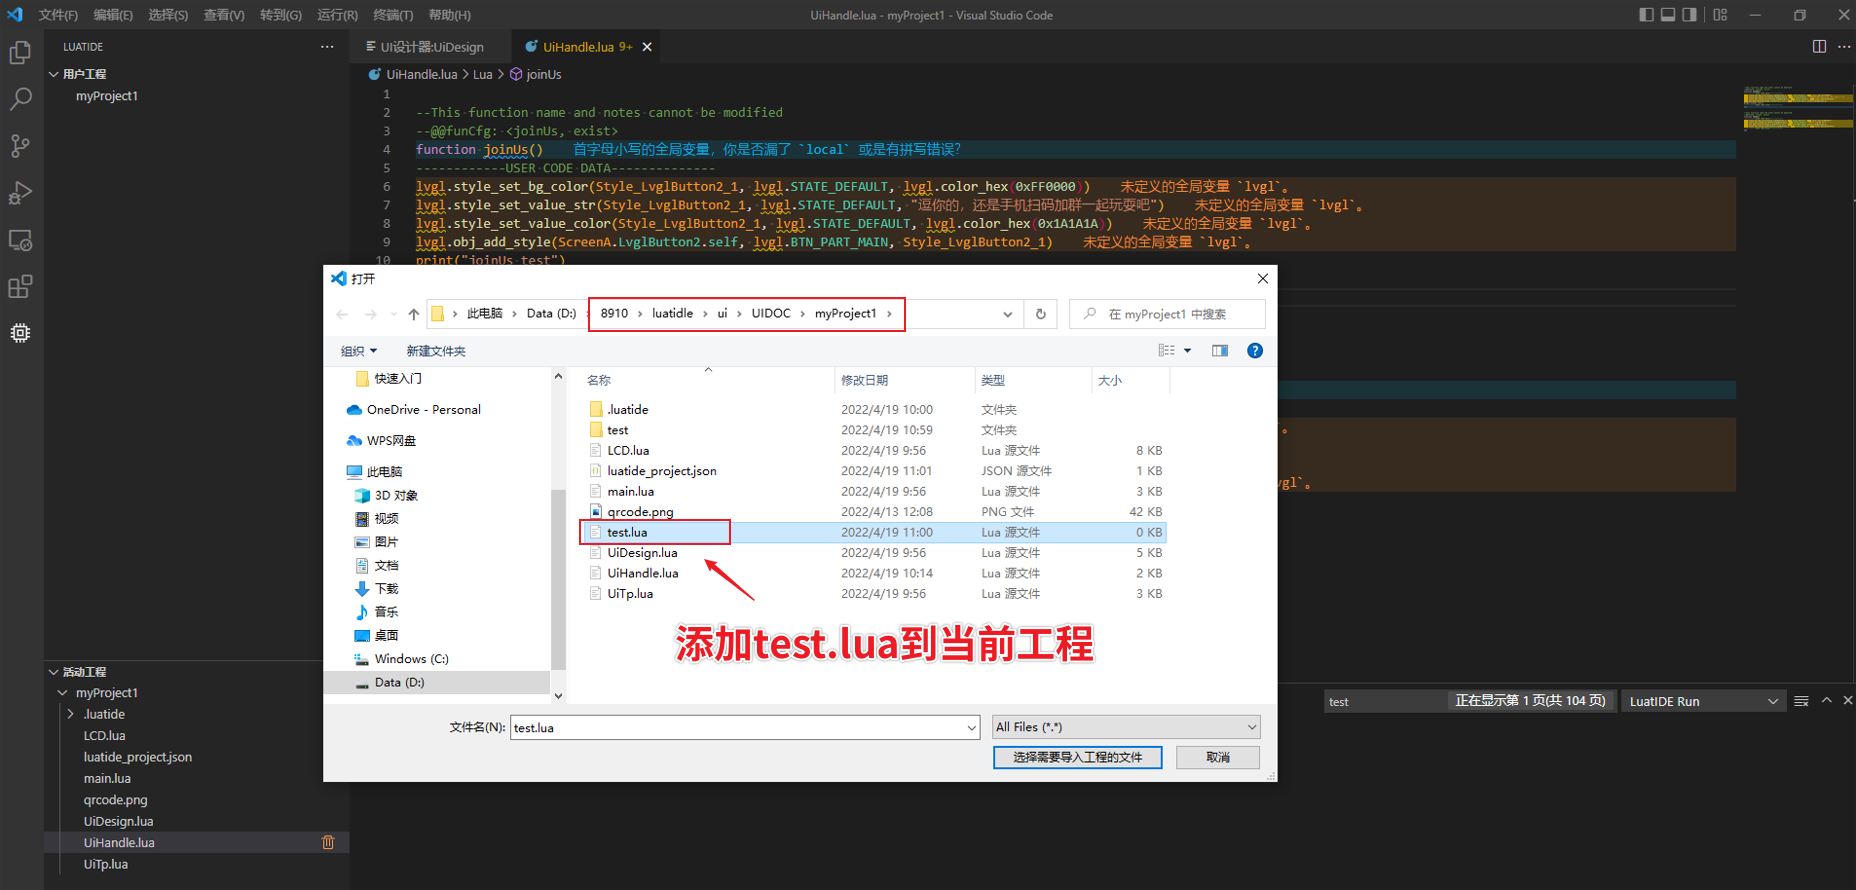Viewport: 1856px width, 890px height.
Task: Expand address bar history dropdown
Action: 1007,314
